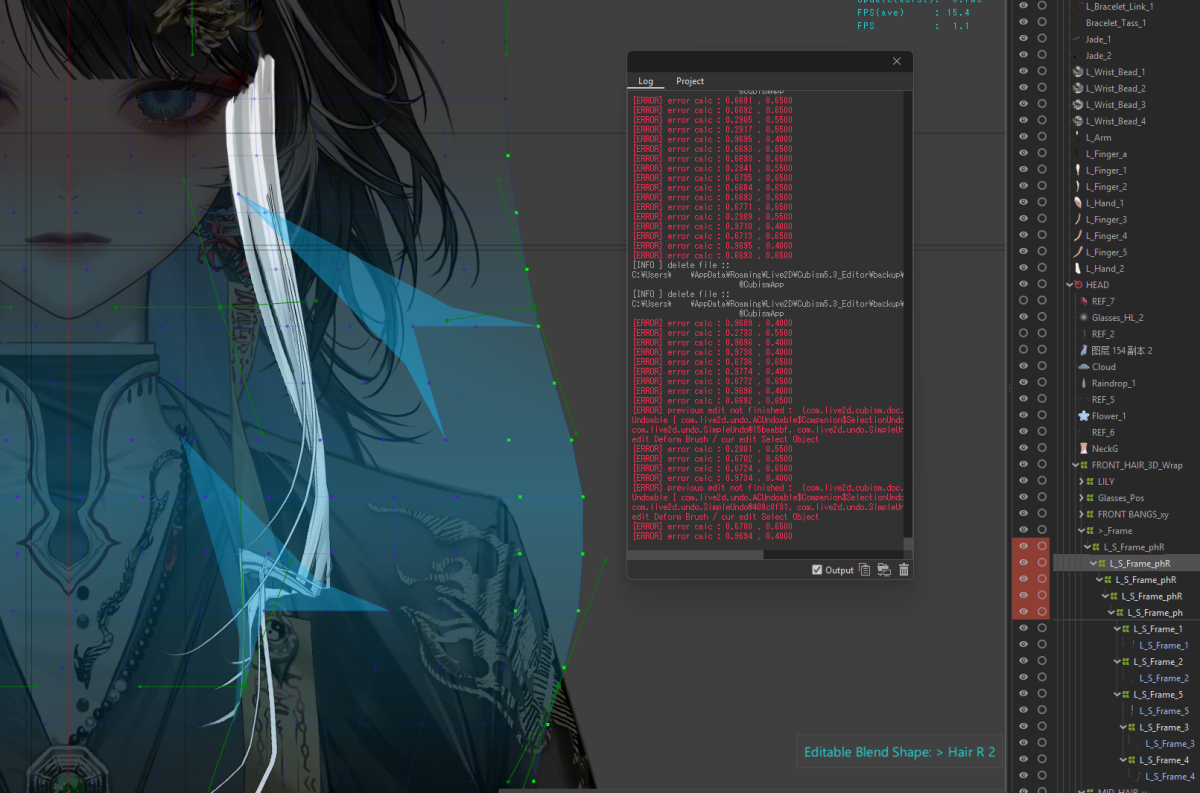1200x793 pixels.
Task: Toggle visibility of the HEAD group
Action: pos(1023,285)
